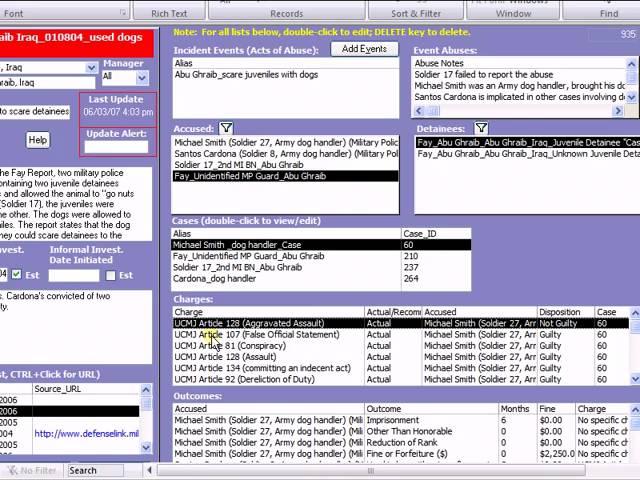Image resolution: width=640 pixels, height=480 pixels.
Task: Click the Disposition column header in Charges
Action: (x=565, y=312)
